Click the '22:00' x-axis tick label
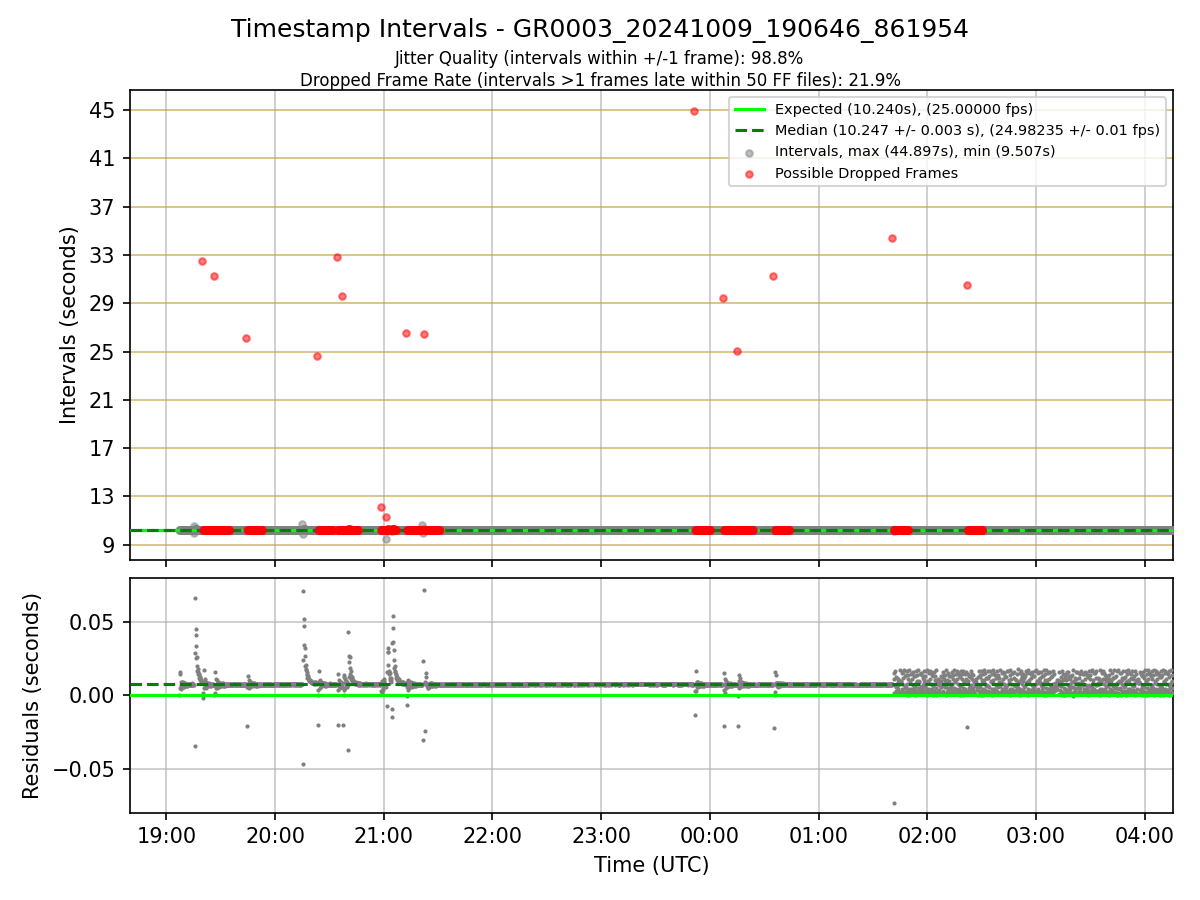Image resolution: width=1200 pixels, height=900 pixels. coord(492,835)
